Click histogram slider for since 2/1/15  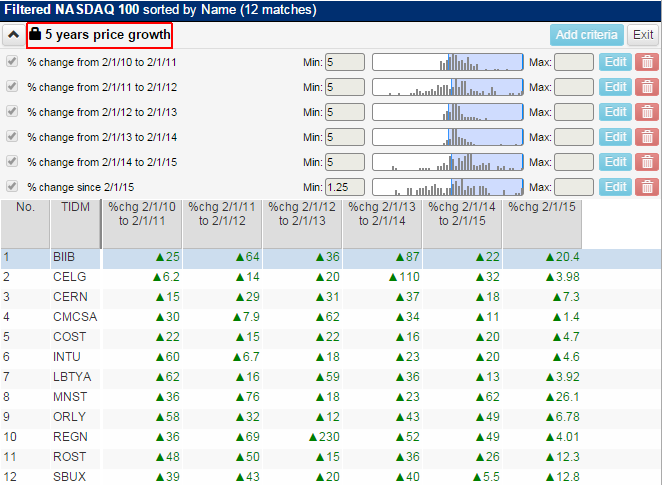point(448,187)
